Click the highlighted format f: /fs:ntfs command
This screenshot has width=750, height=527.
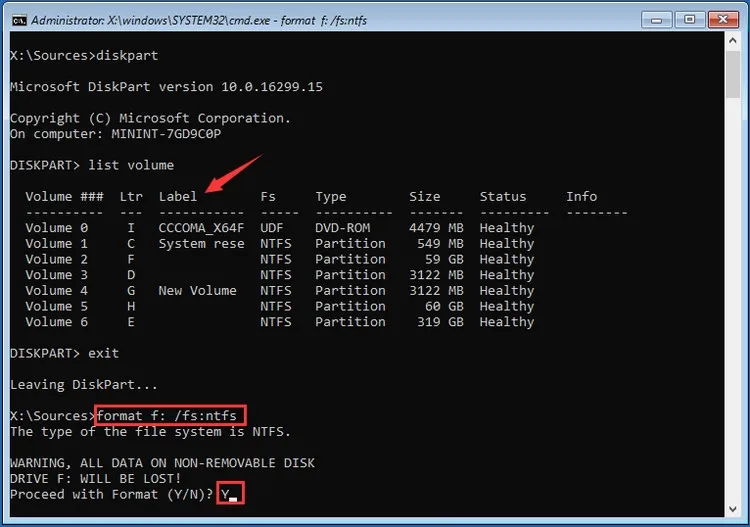pyautogui.click(x=169, y=416)
